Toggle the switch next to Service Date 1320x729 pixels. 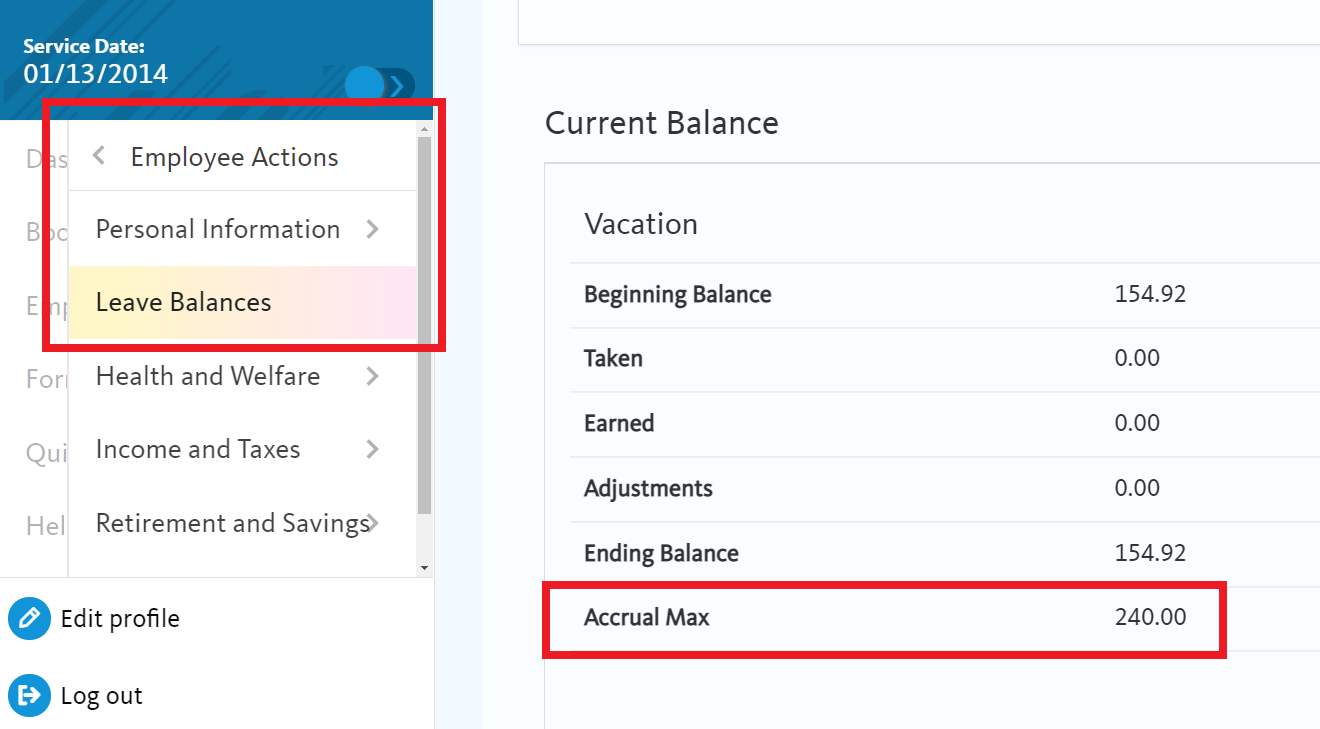pos(379,85)
